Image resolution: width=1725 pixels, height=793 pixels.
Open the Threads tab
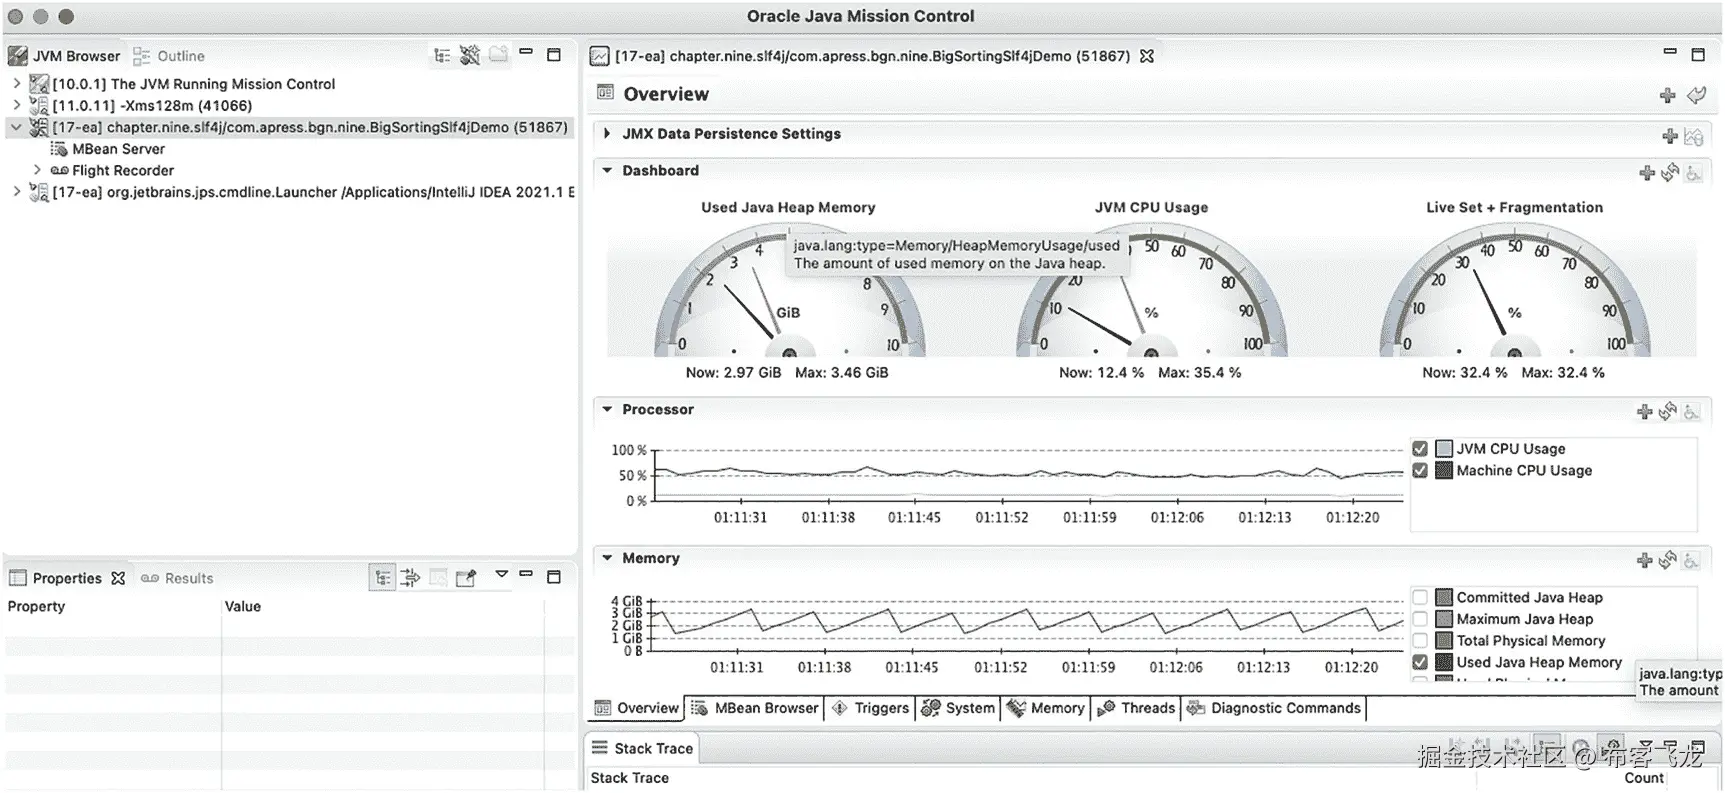1136,708
